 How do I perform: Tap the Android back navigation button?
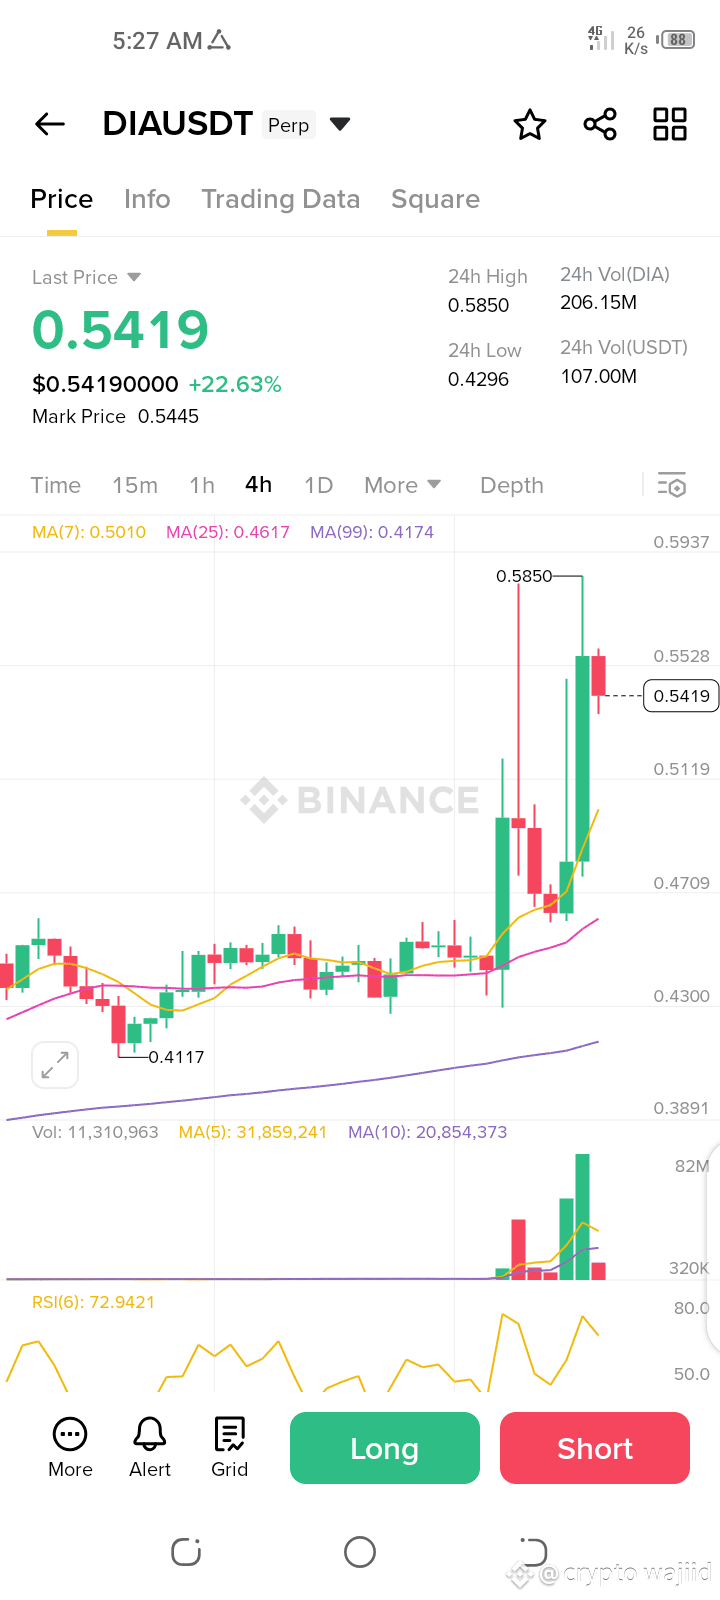pyautogui.click(x=533, y=1552)
